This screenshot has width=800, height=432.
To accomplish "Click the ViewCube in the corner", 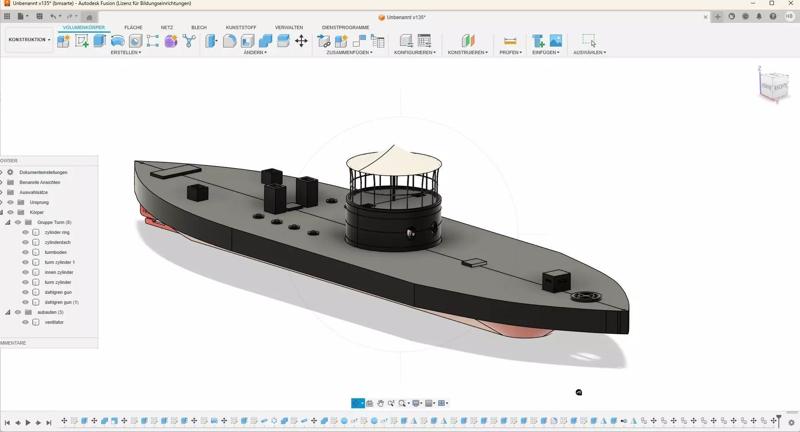I will pos(773,87).
